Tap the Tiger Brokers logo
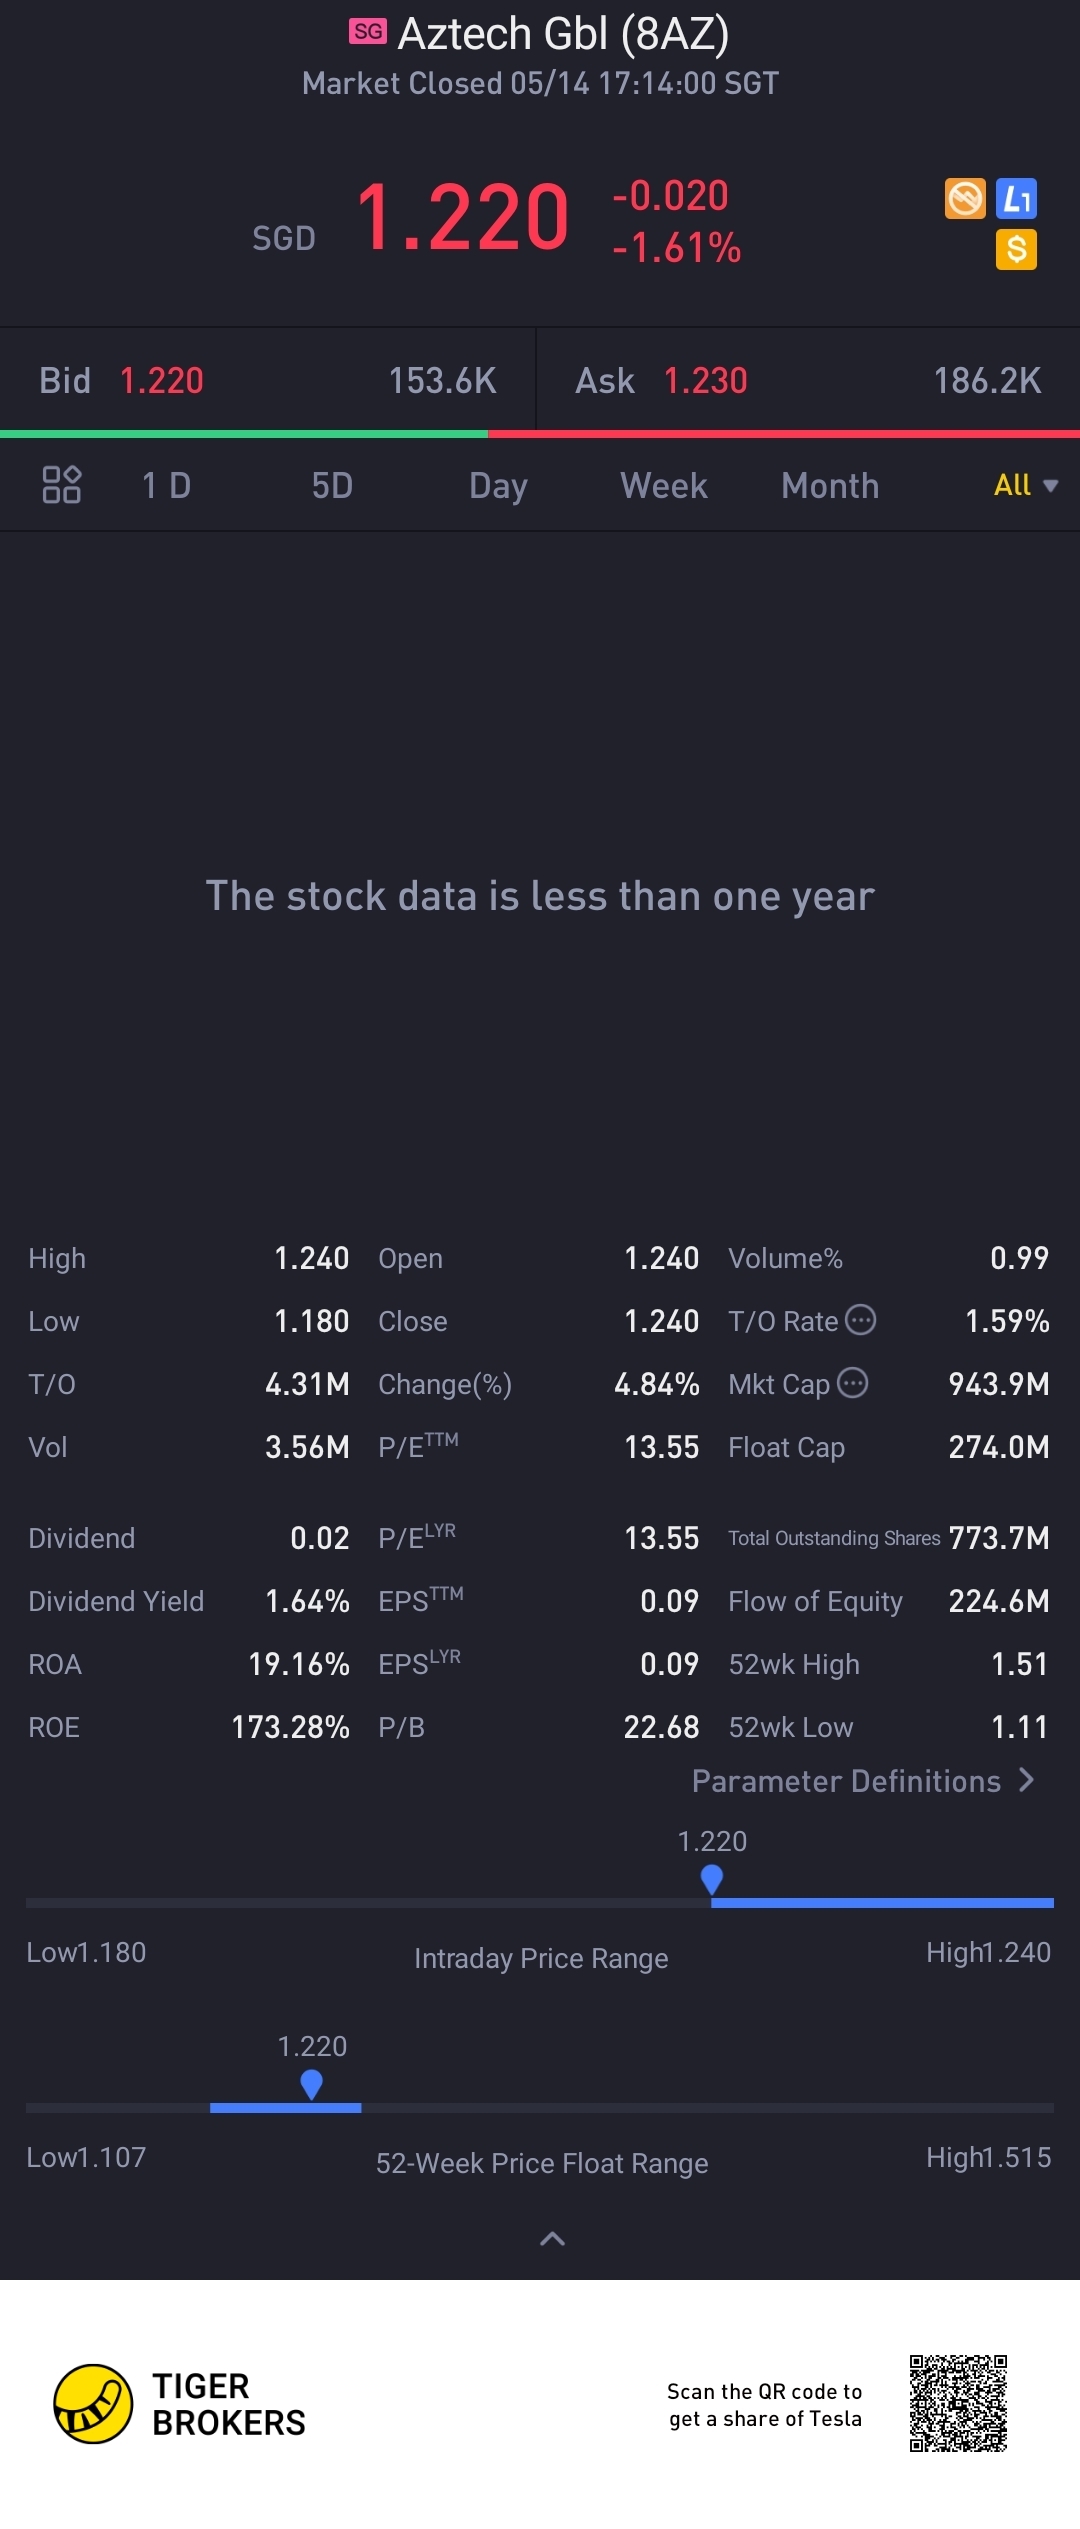 (94, 2403)
